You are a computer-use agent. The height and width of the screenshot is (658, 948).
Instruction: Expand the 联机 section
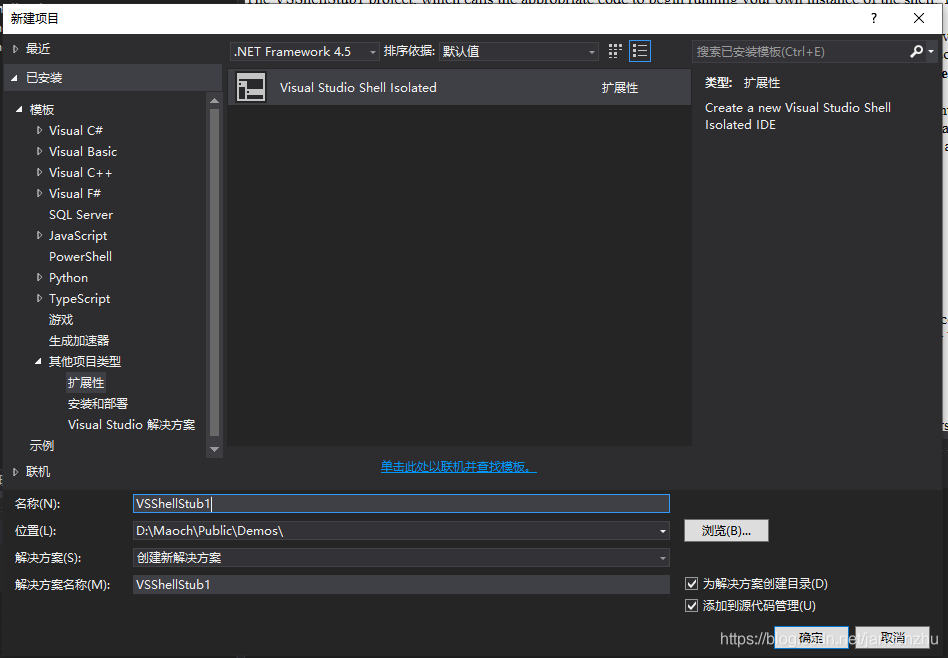pyautogui.click(x=16, y=472)
